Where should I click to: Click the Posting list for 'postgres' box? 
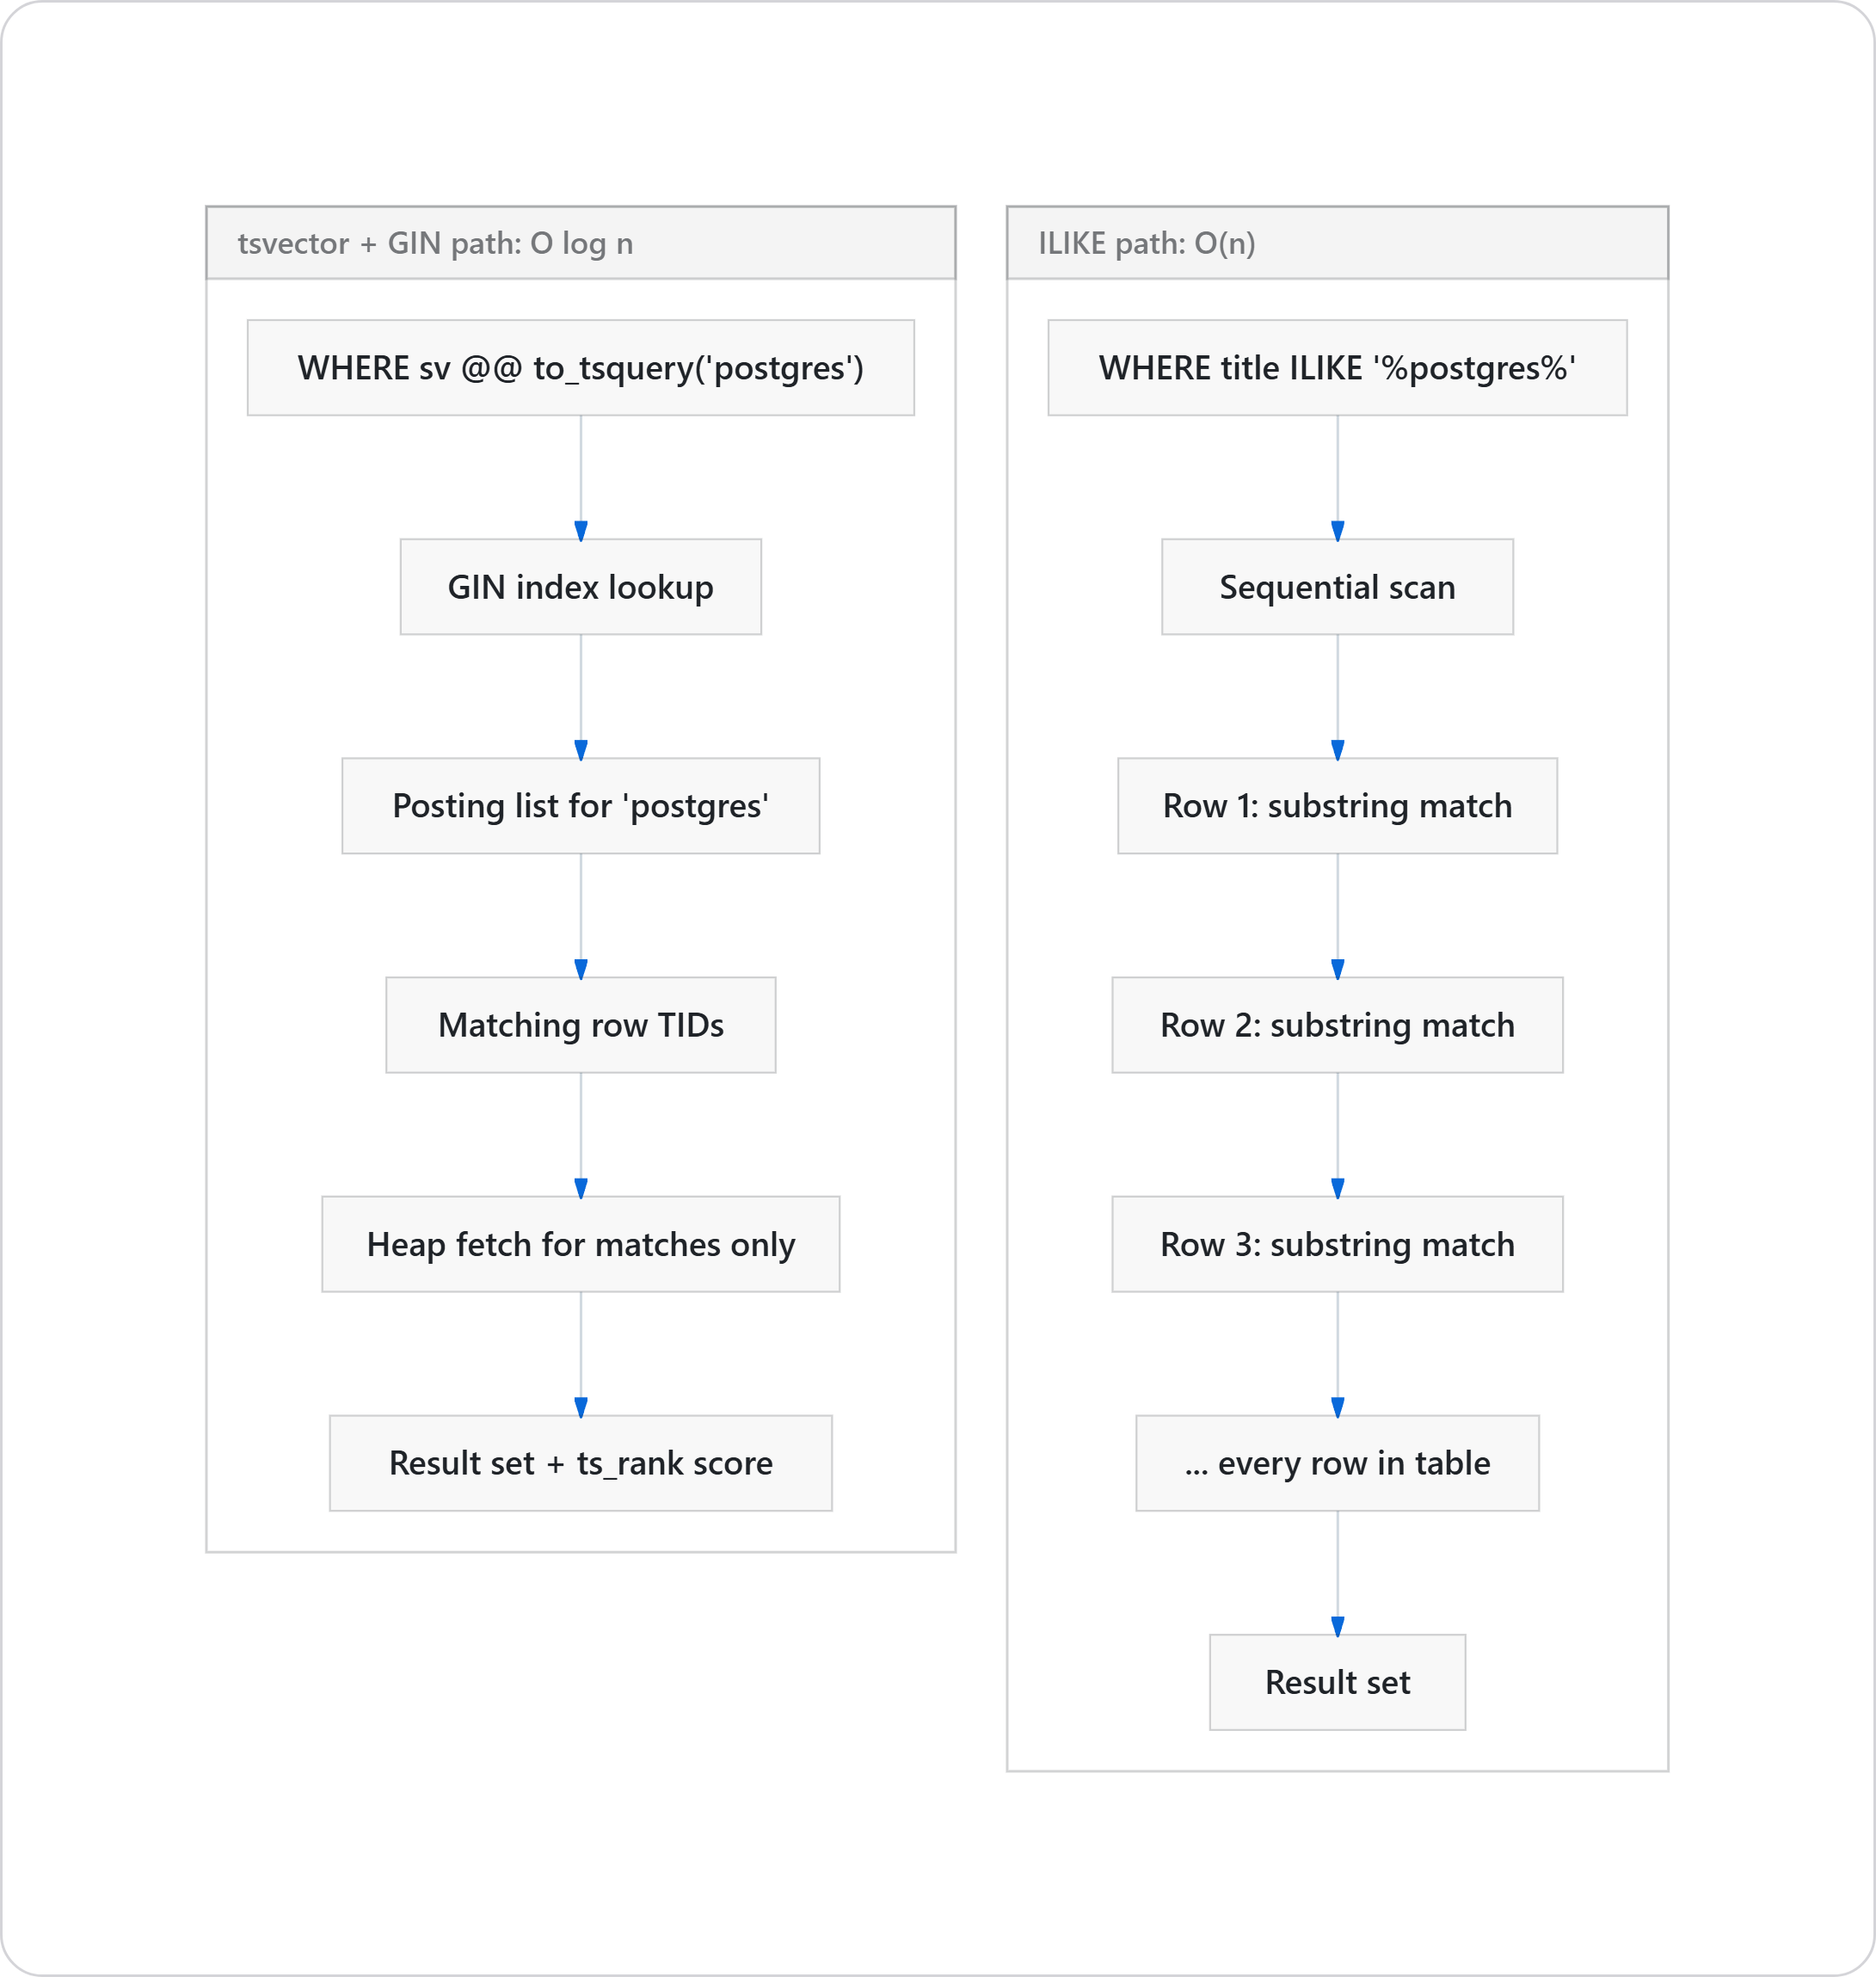(x=580, y=806)
